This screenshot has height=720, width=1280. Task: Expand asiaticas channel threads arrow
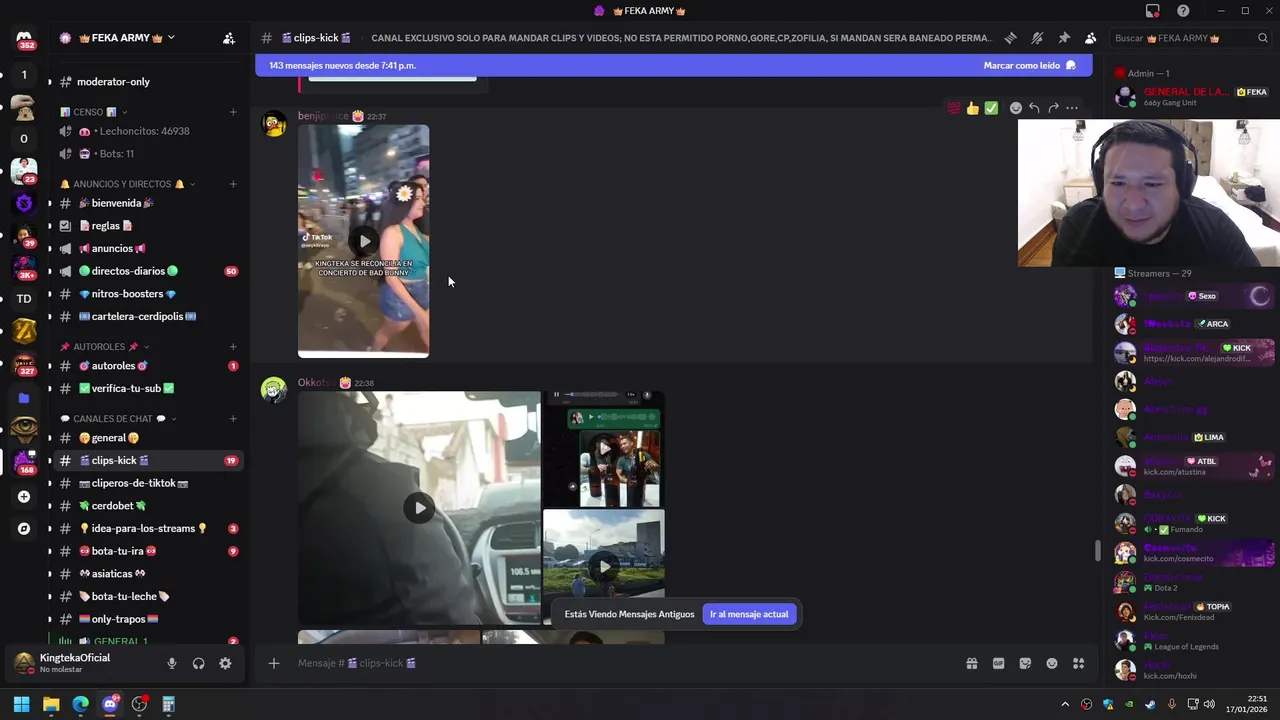pos(50,574)
